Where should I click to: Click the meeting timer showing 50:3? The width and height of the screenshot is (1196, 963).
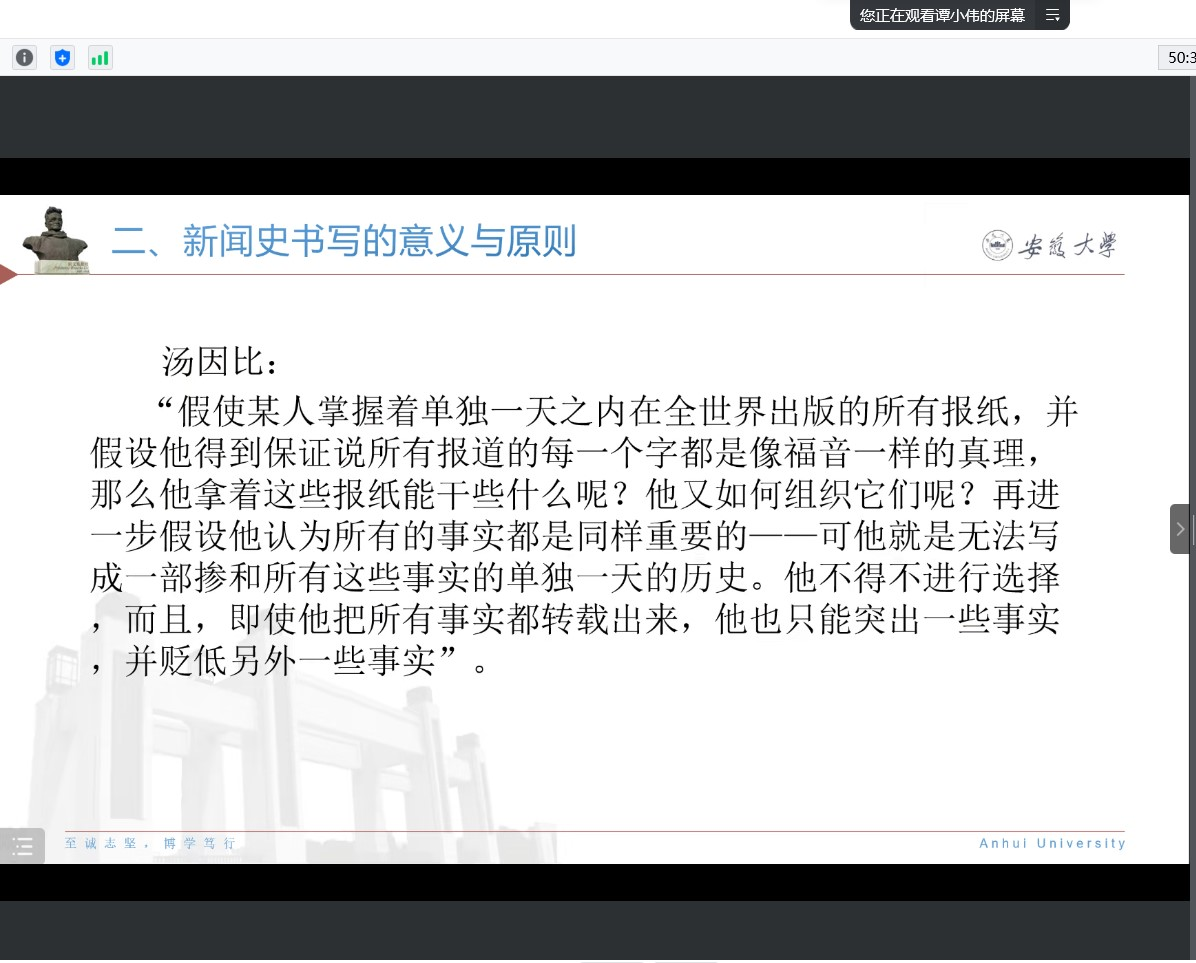1179,58
